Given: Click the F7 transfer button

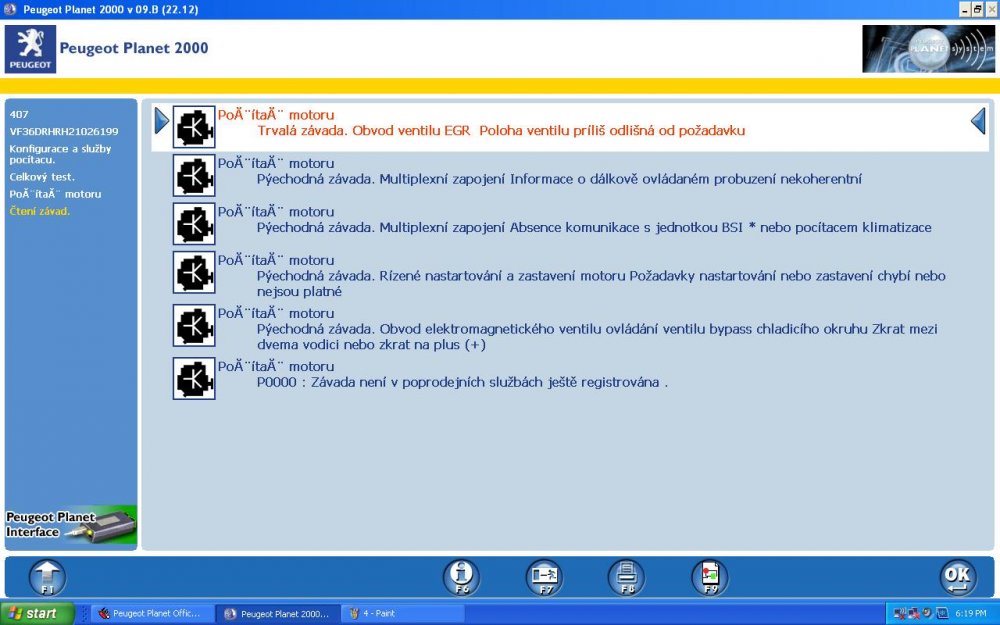Looking at the screenshot, I should [x=544, y=578].
